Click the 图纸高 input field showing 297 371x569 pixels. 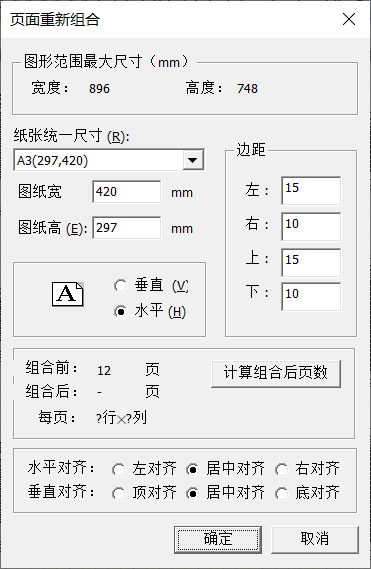[x=127, y=228]
